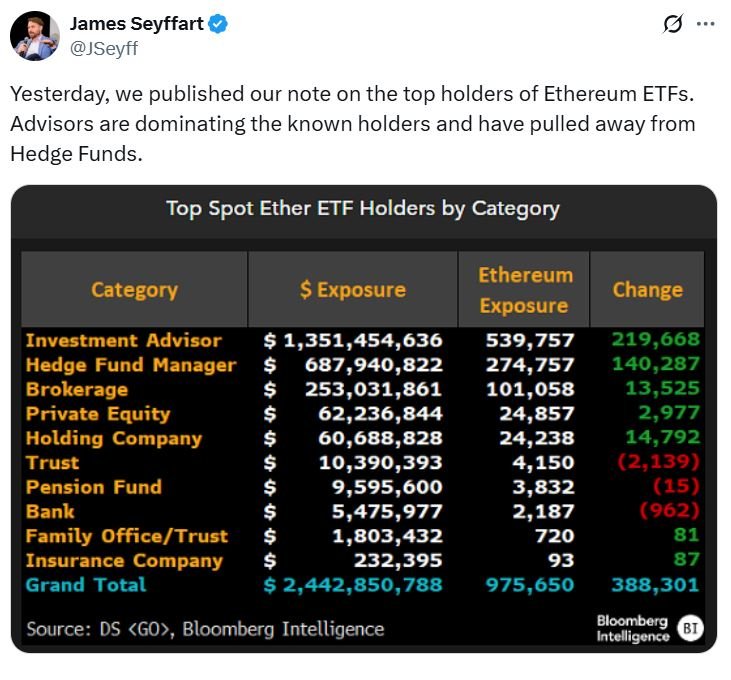Open the James Seyffart display name link
This screenshot has width=731, height=680.
coord(136,23)
